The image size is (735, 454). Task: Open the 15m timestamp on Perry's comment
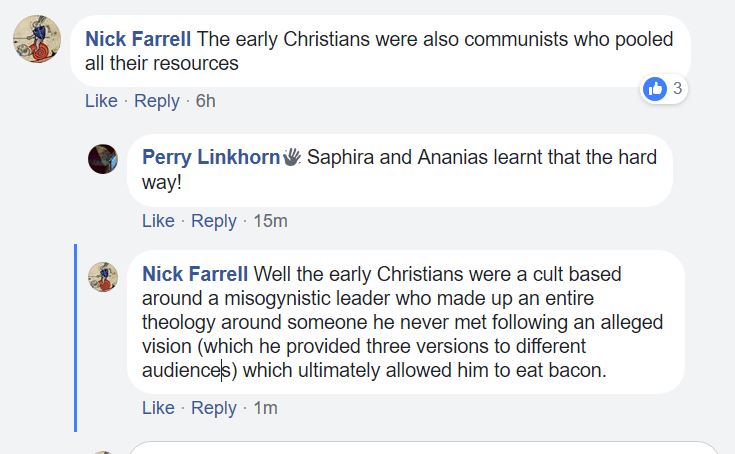click(270, 221)
